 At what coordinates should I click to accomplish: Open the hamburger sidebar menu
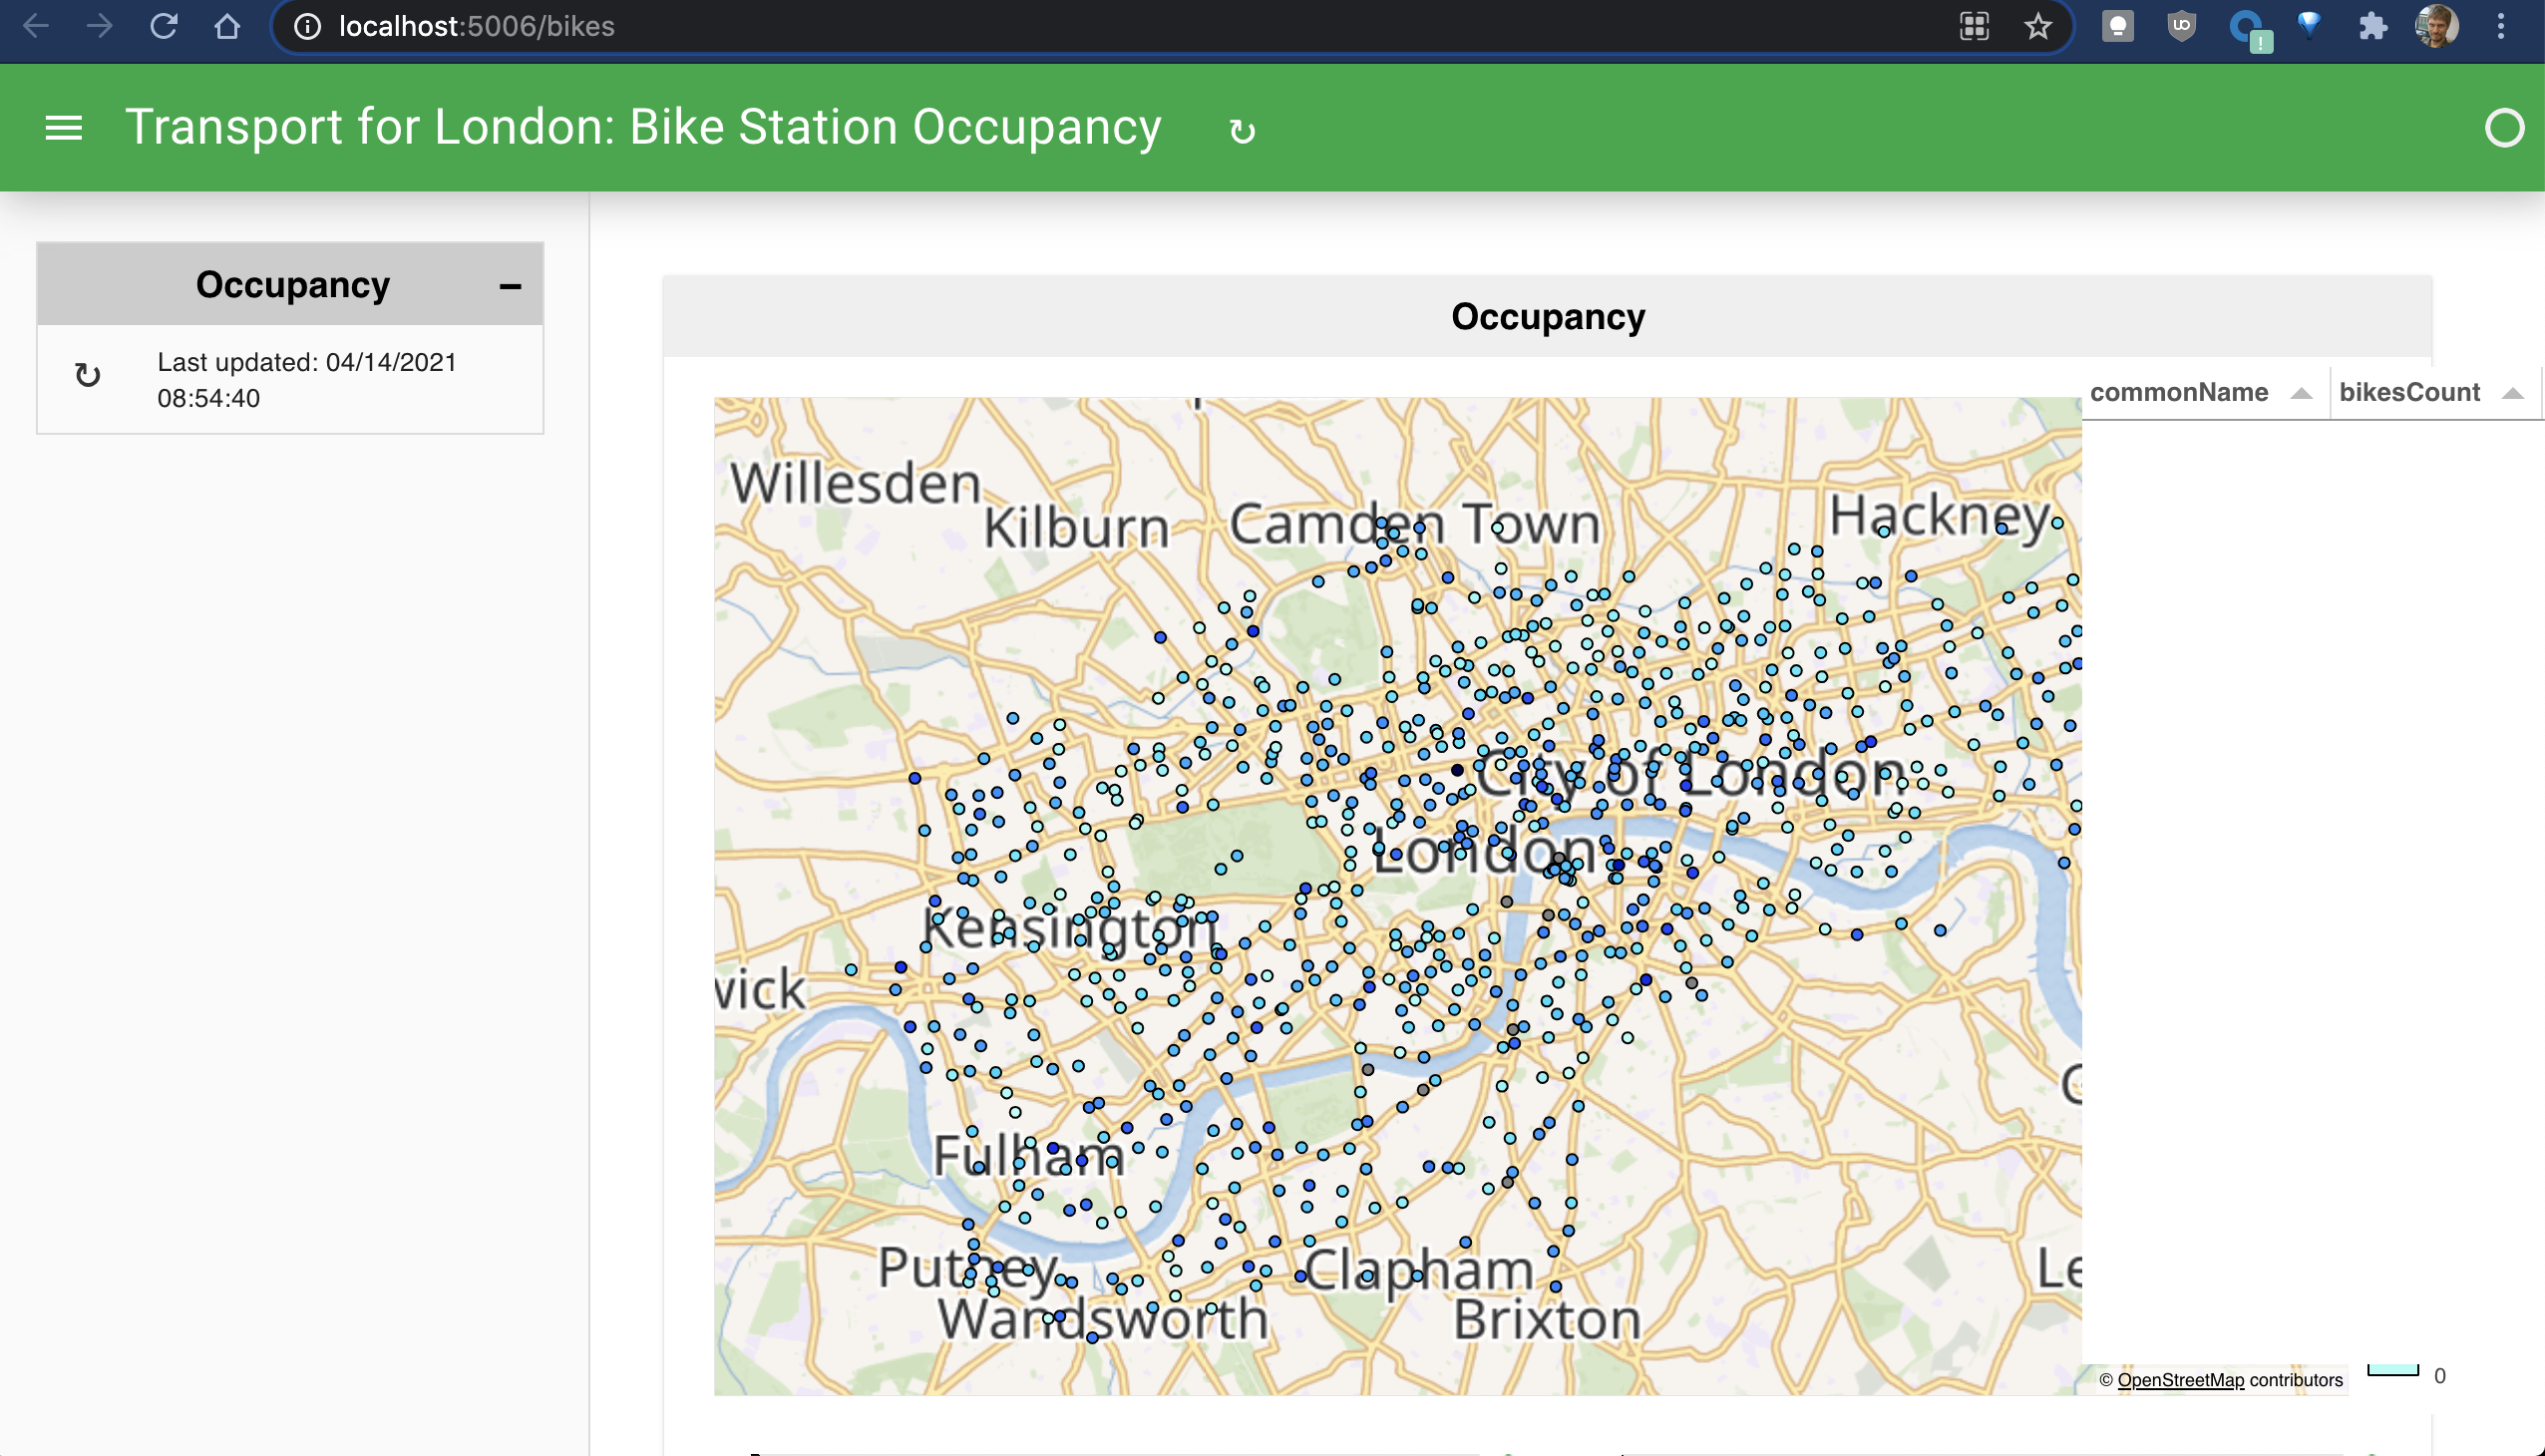pyautogui.click(x=64, y=128)
